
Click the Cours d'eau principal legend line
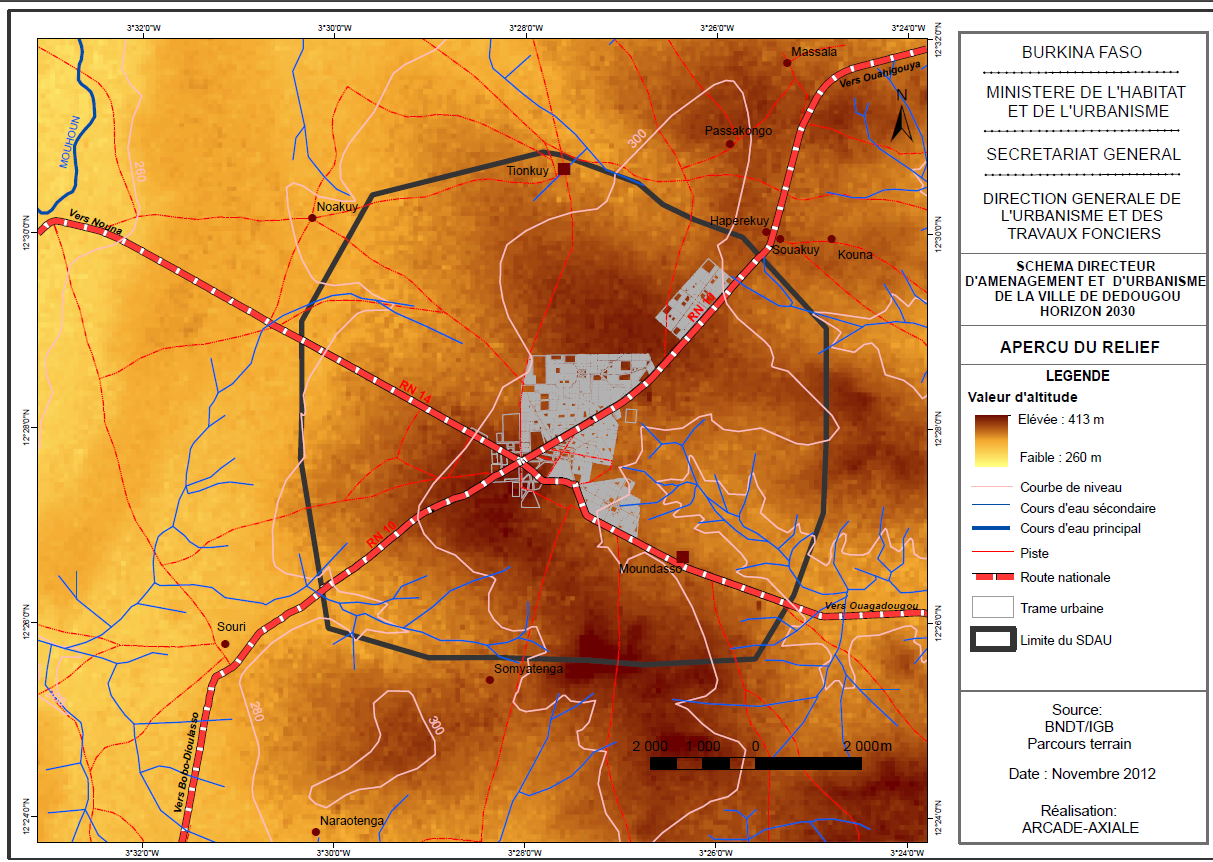click(992, 529)
